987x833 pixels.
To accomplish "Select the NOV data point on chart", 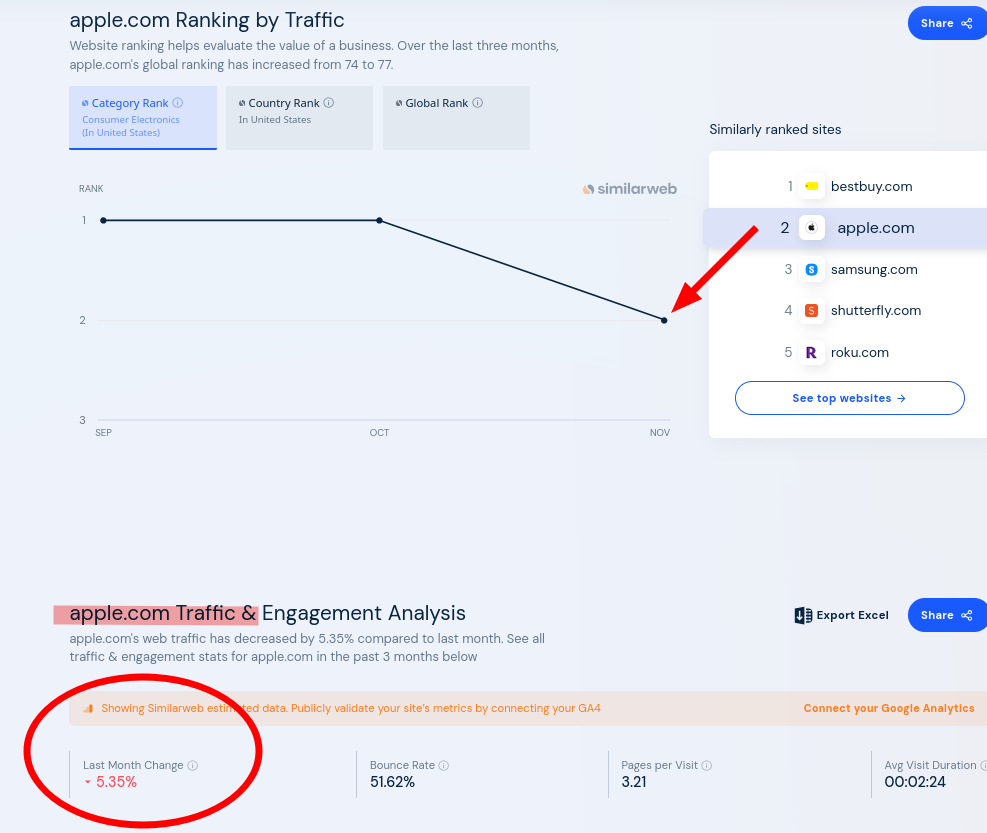I will pos(664,320).
